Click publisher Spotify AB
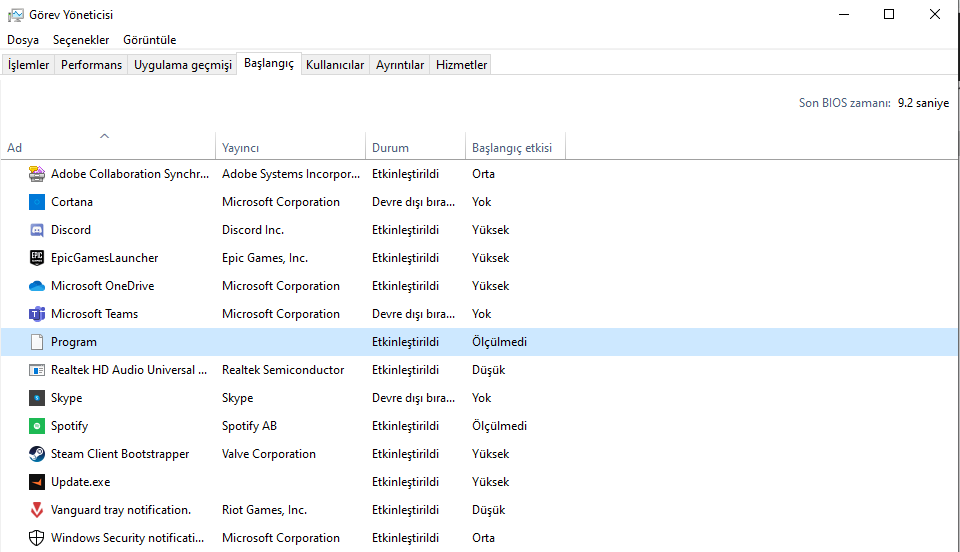The image size is (960, 552). [x=249, y=427]
